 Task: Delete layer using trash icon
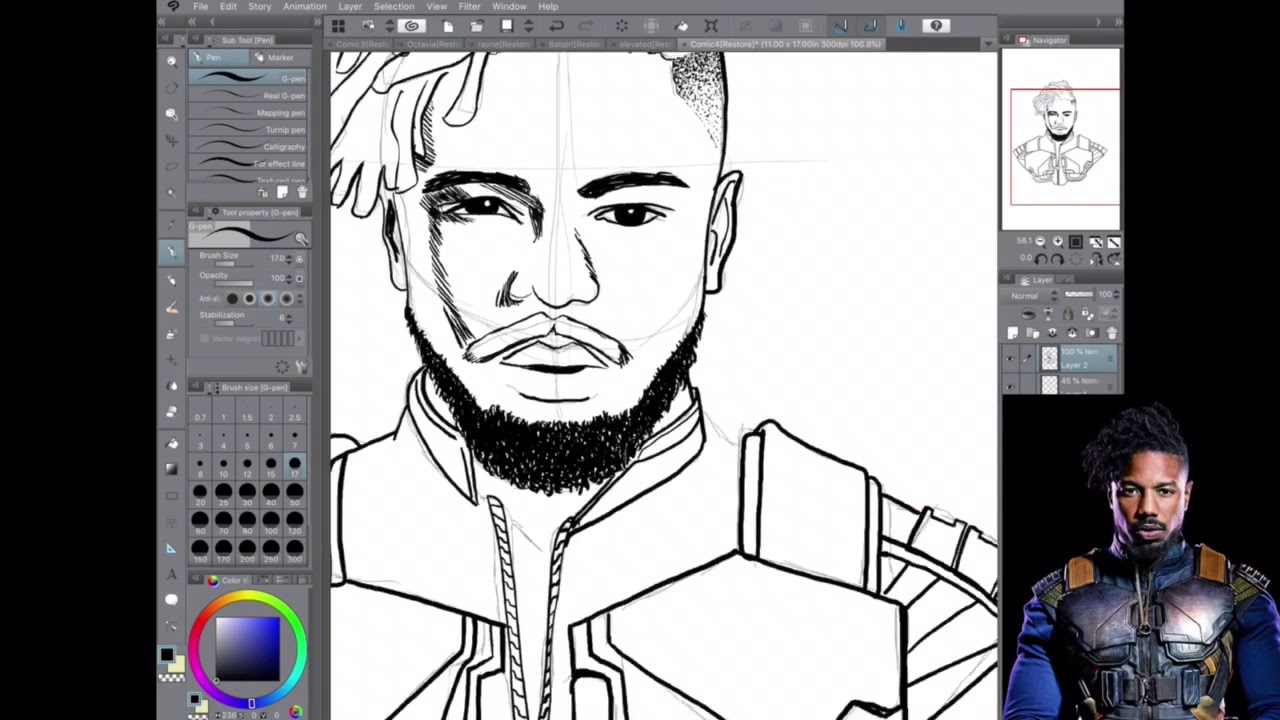pos(1111,333)
